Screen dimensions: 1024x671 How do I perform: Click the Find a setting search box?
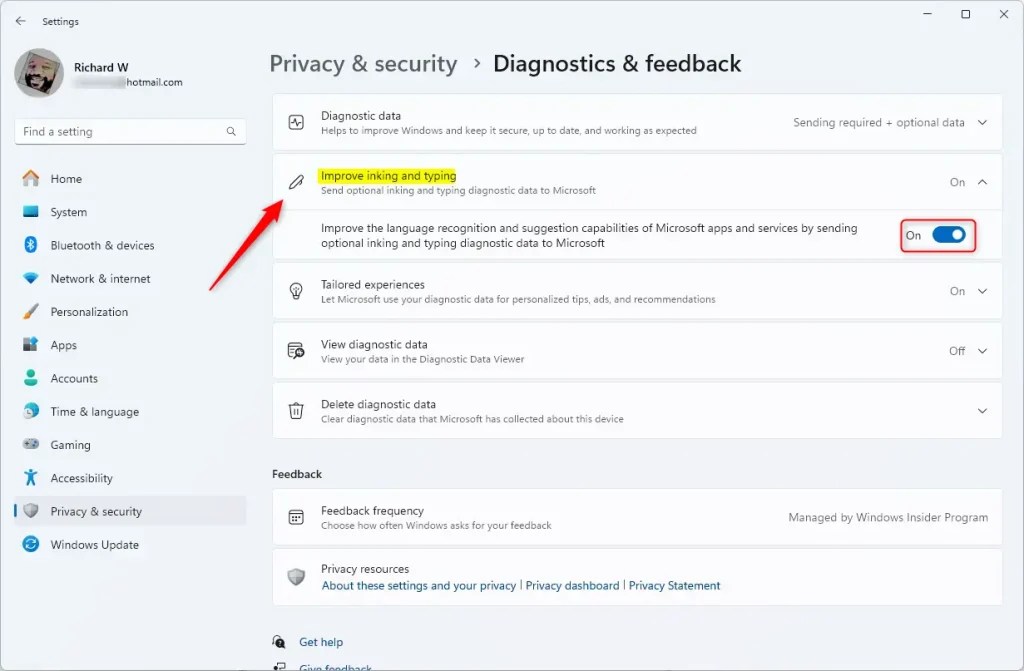[x=120, y=132]
